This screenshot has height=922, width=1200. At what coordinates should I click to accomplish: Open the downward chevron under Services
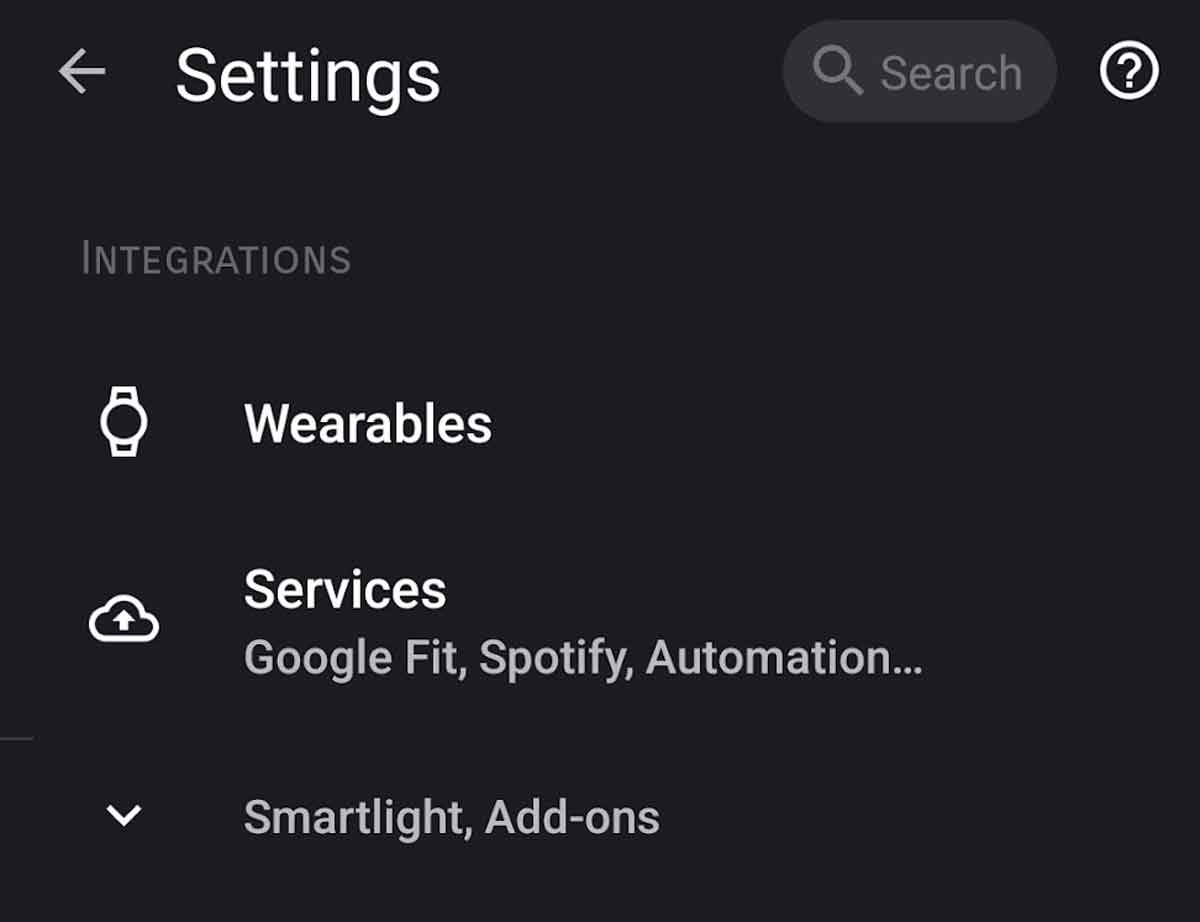click(x=124, y=816)
